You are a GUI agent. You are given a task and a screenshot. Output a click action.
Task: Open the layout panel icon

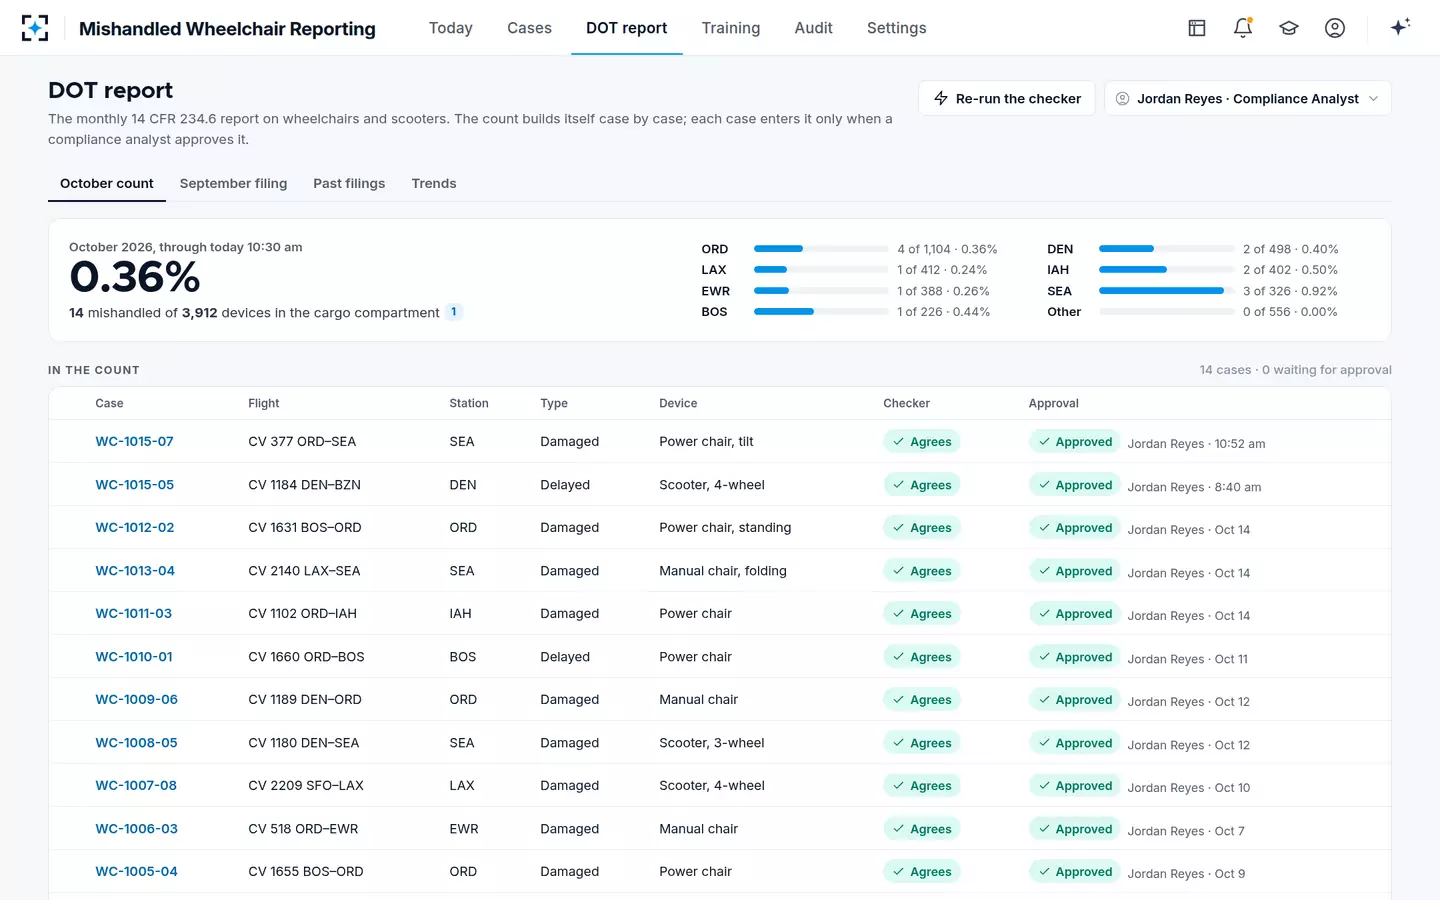click(1197, 28)
